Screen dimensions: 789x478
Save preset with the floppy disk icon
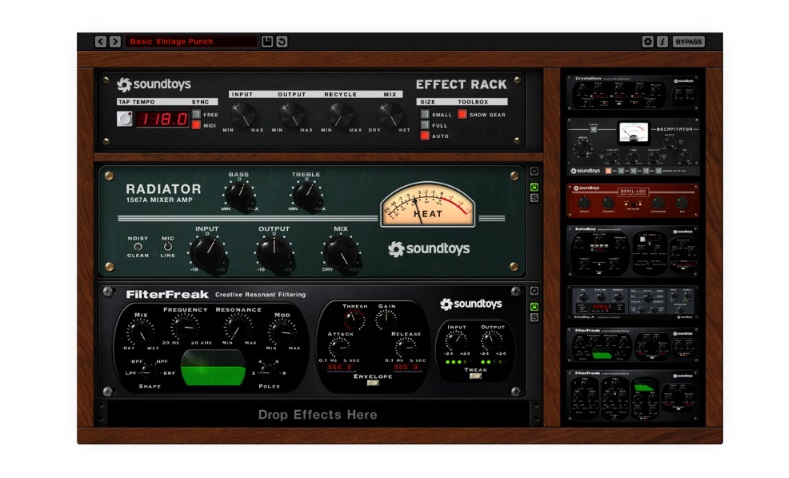click(x=267, y=41)
